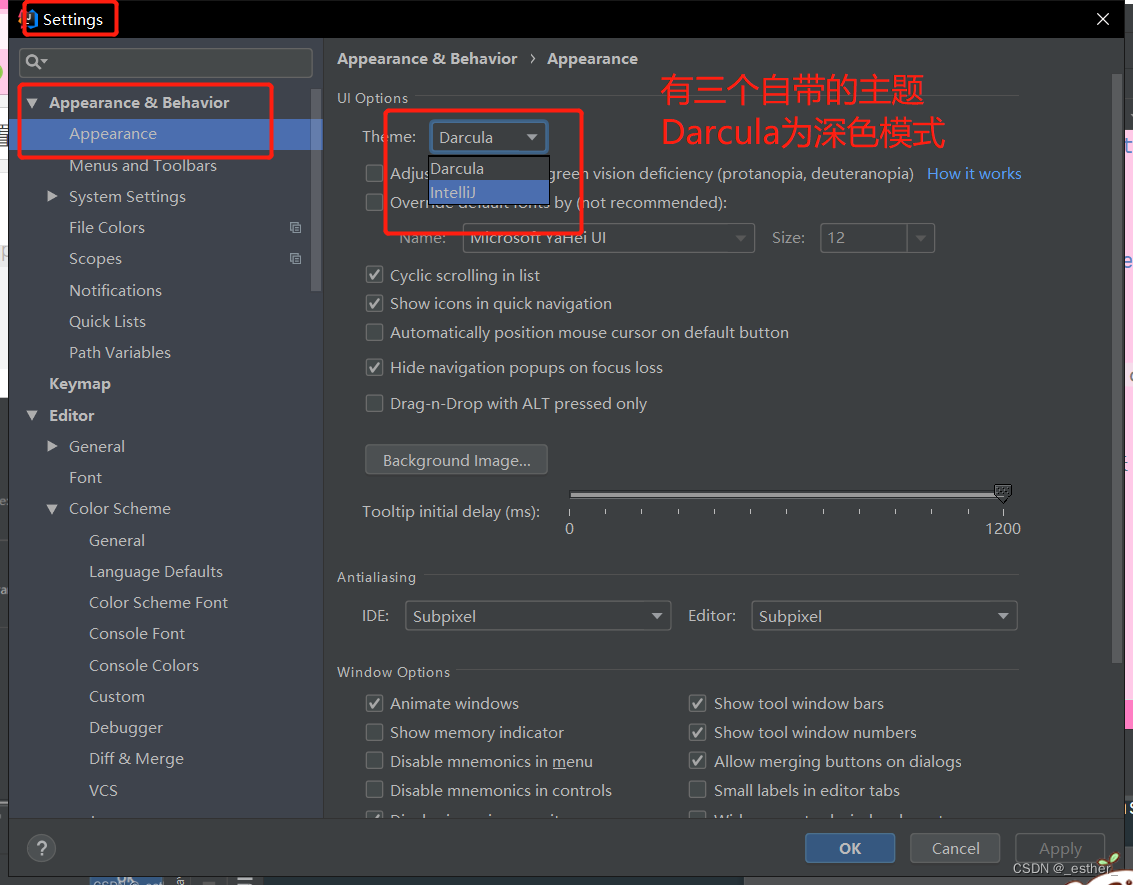Screen dimensions: 1133x885
Task: Collapse the Appearance & Behavior section
Action: [32, 103]
